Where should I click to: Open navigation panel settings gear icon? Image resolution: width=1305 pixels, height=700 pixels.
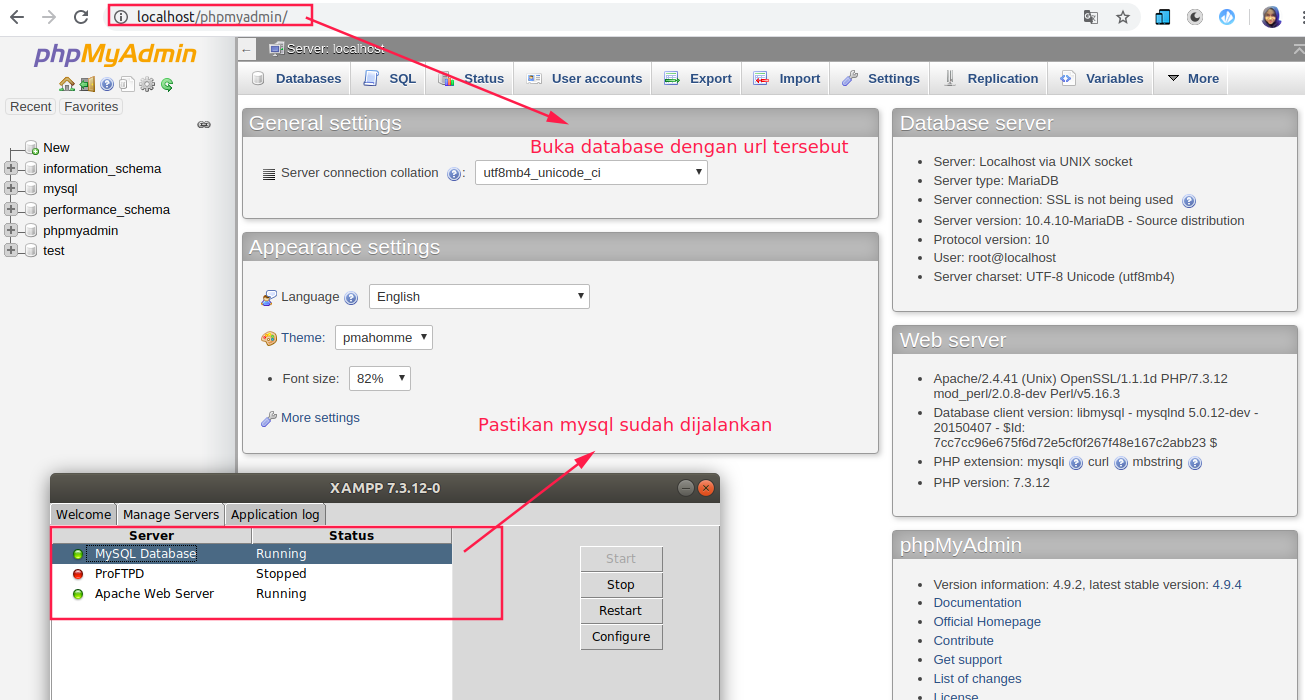point(147,84)
